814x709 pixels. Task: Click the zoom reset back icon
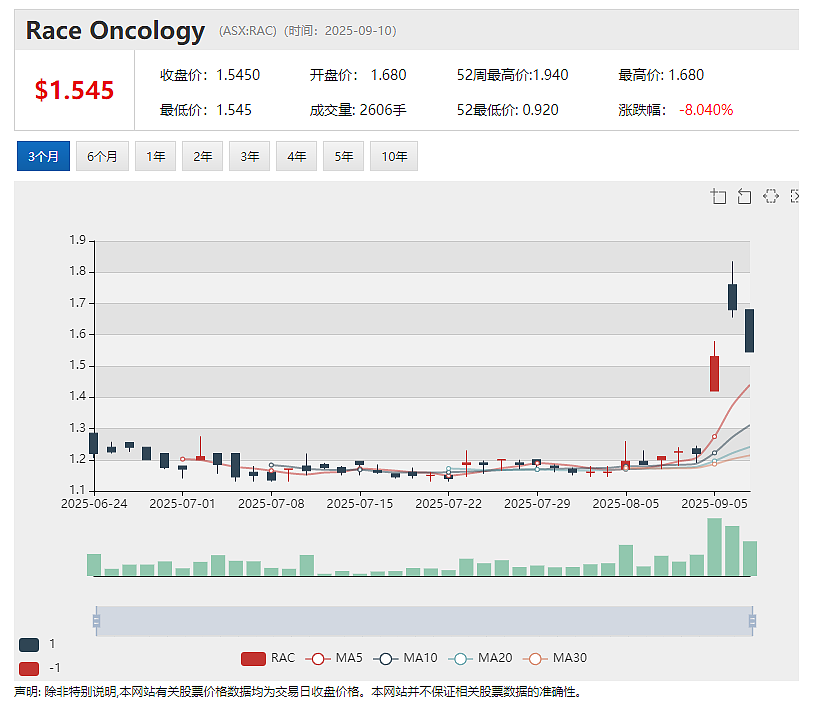[744, 196]
